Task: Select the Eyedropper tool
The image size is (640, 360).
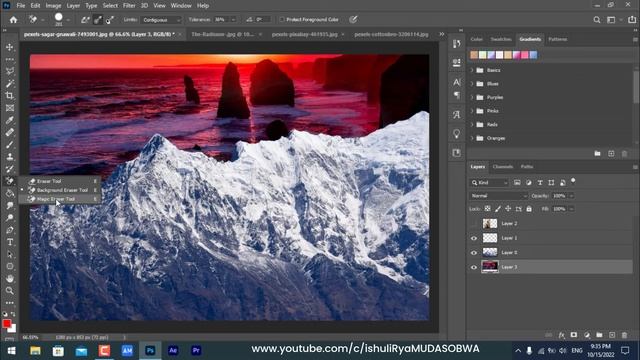Action: point(9,120)
